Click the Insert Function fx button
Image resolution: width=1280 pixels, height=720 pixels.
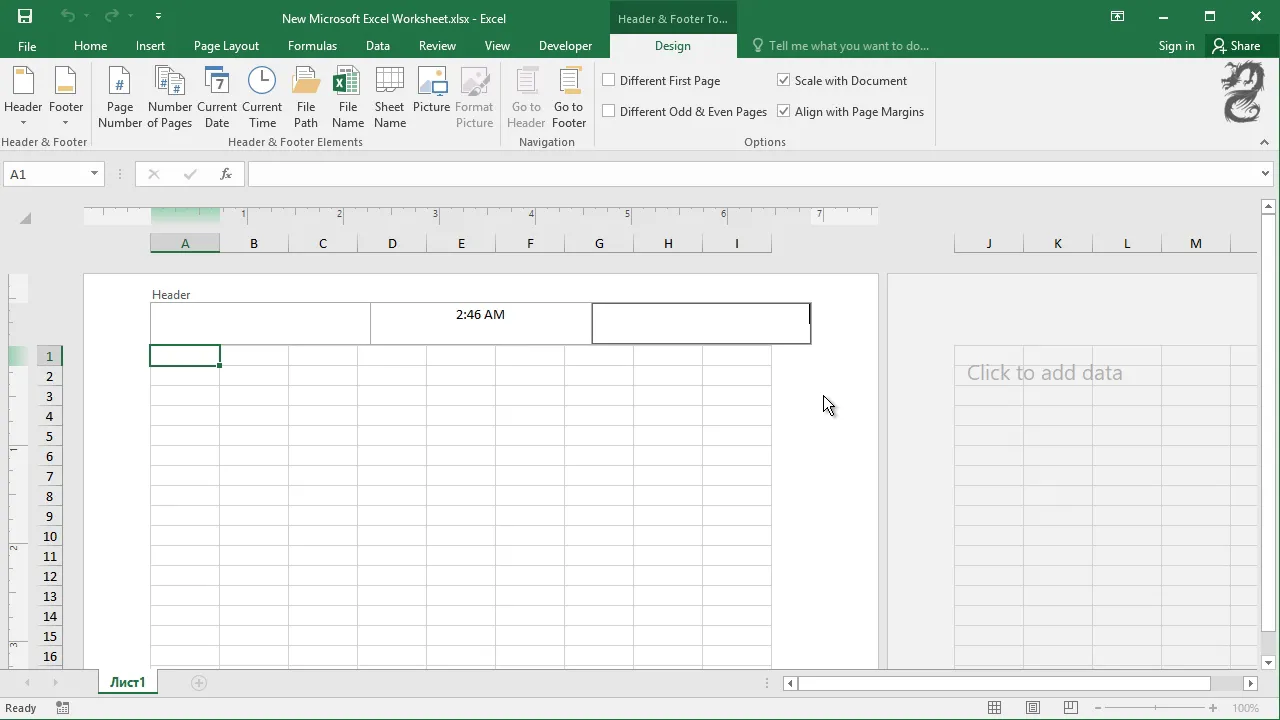point(226,174)
